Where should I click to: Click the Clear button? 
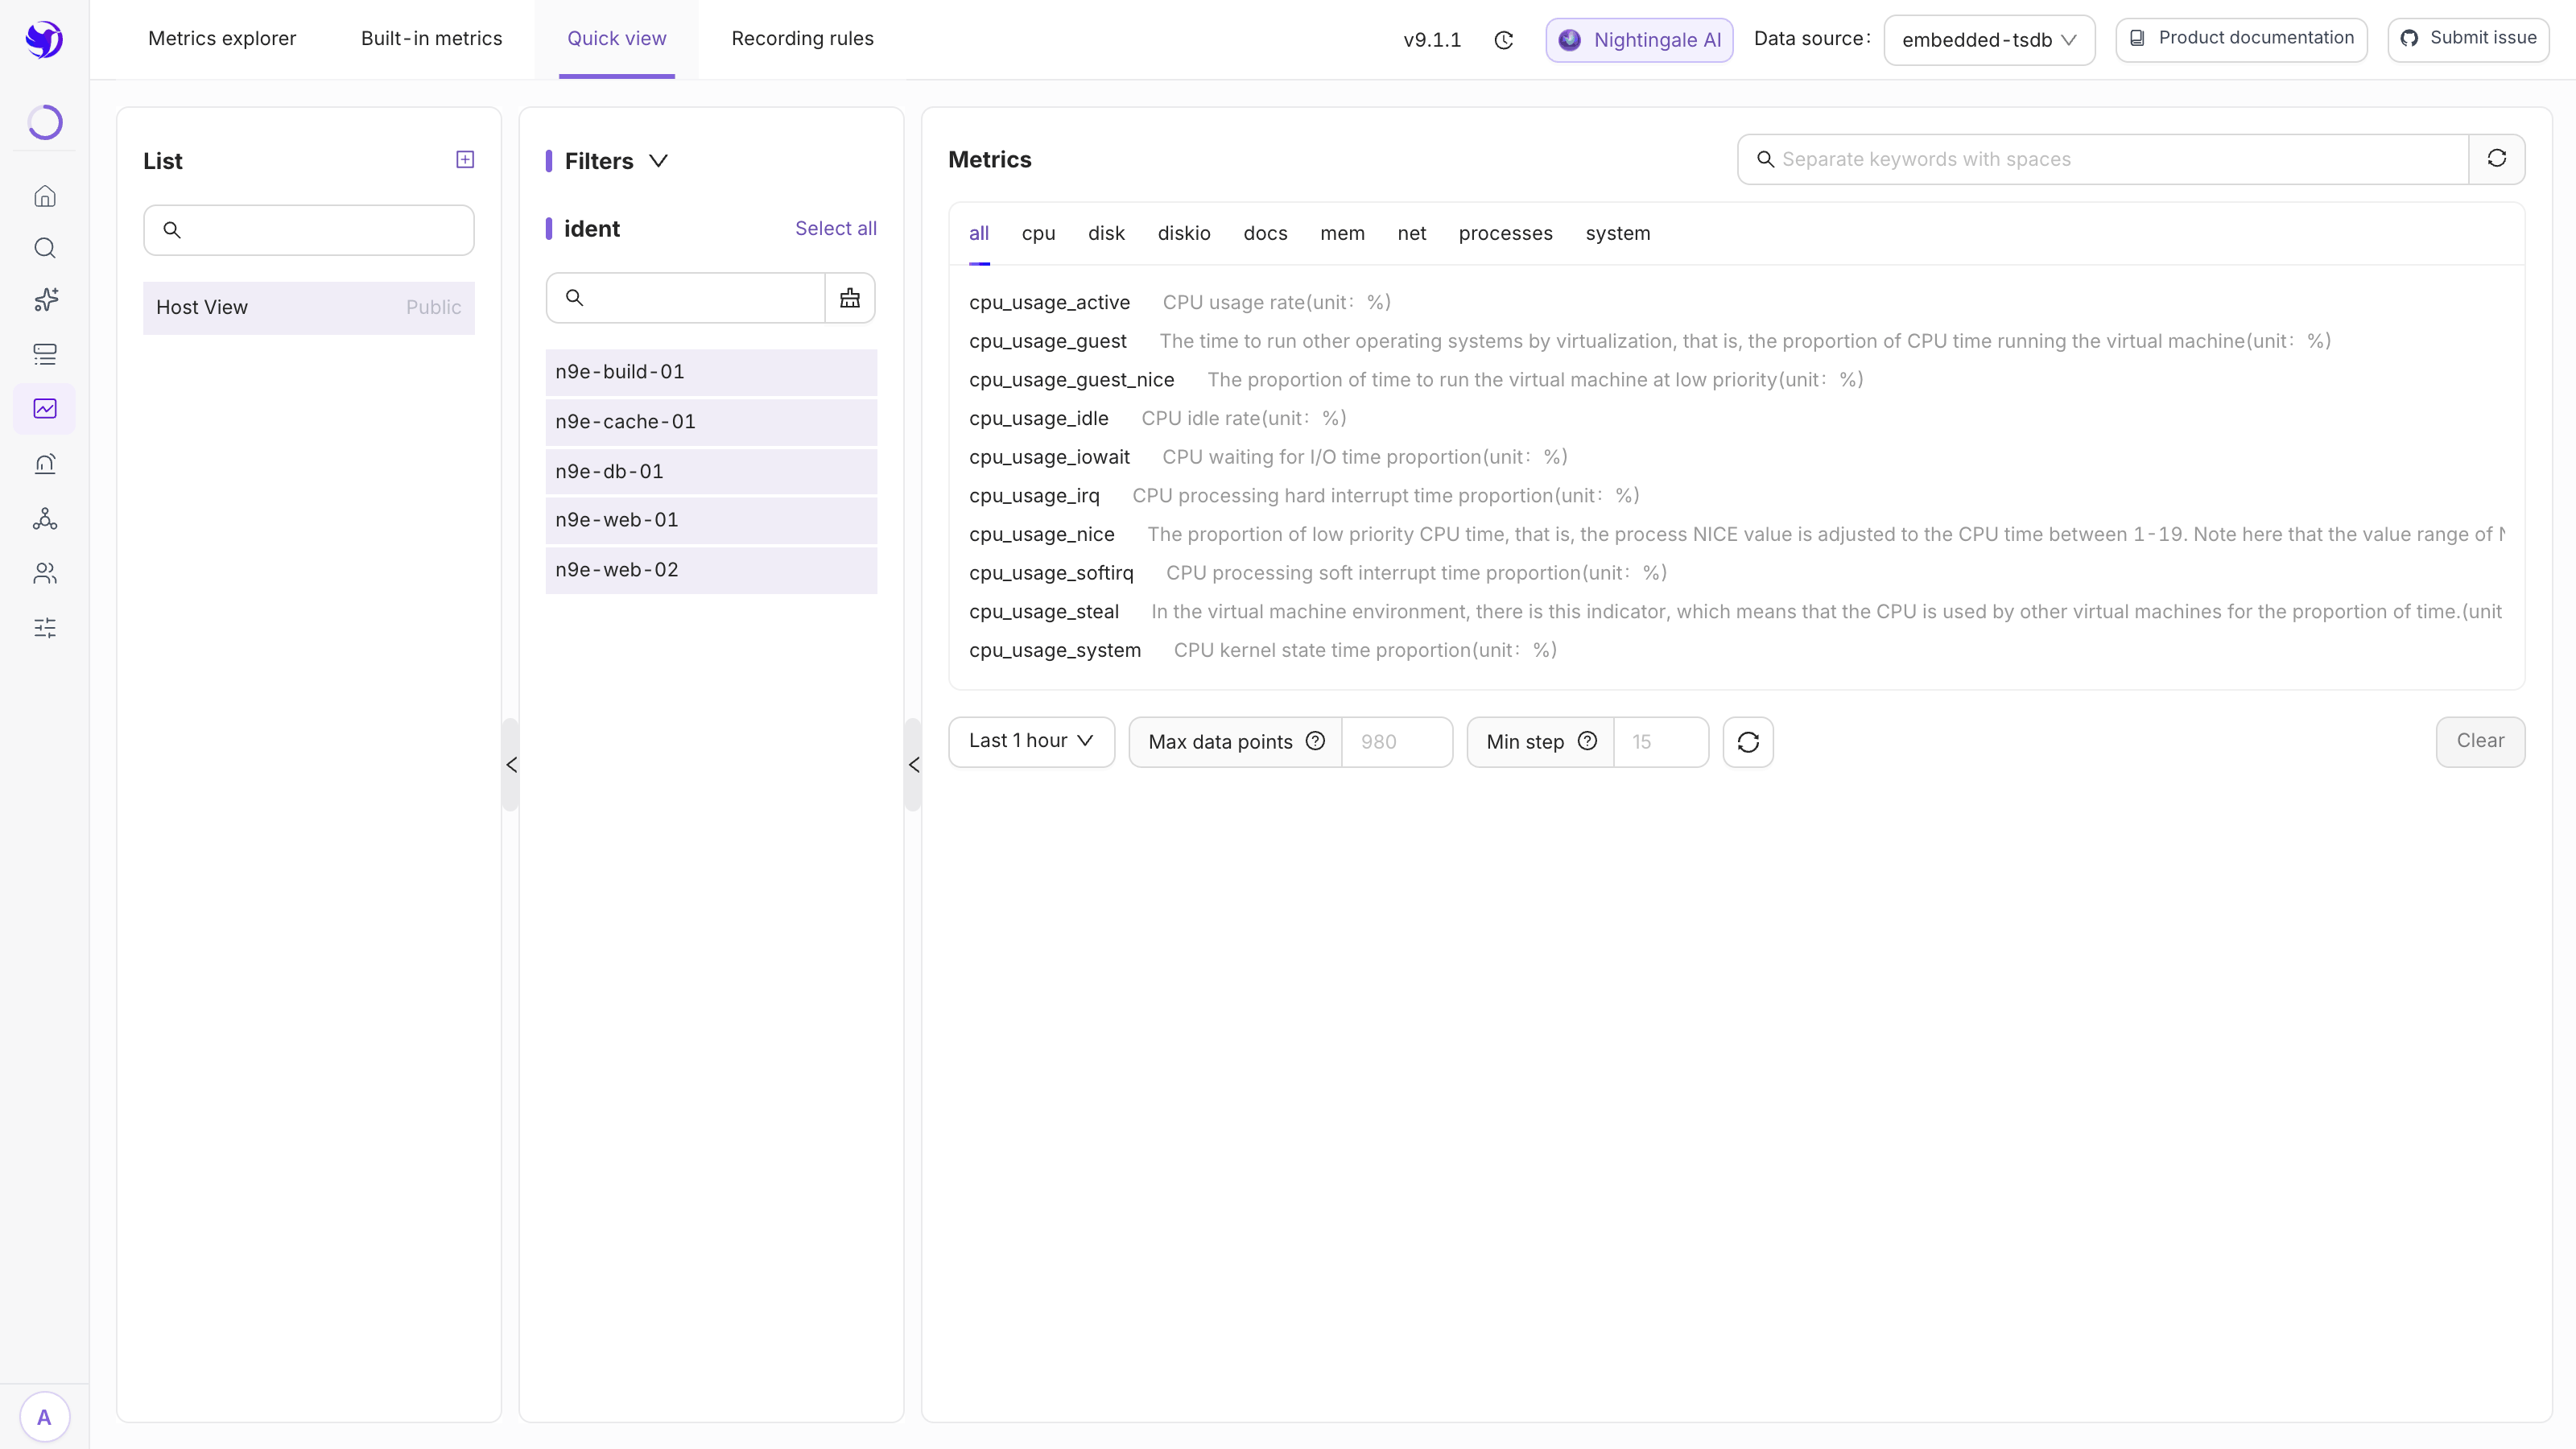[2480, 742]
